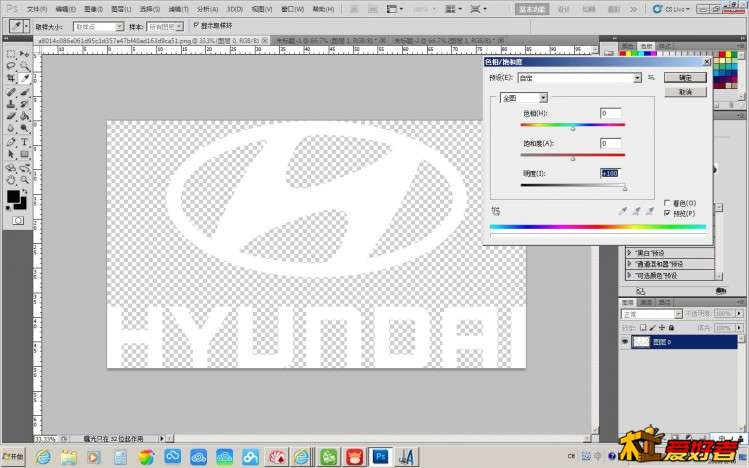
Task: Select the Paint Bucket tool
Action: click(x=24, y=116)
